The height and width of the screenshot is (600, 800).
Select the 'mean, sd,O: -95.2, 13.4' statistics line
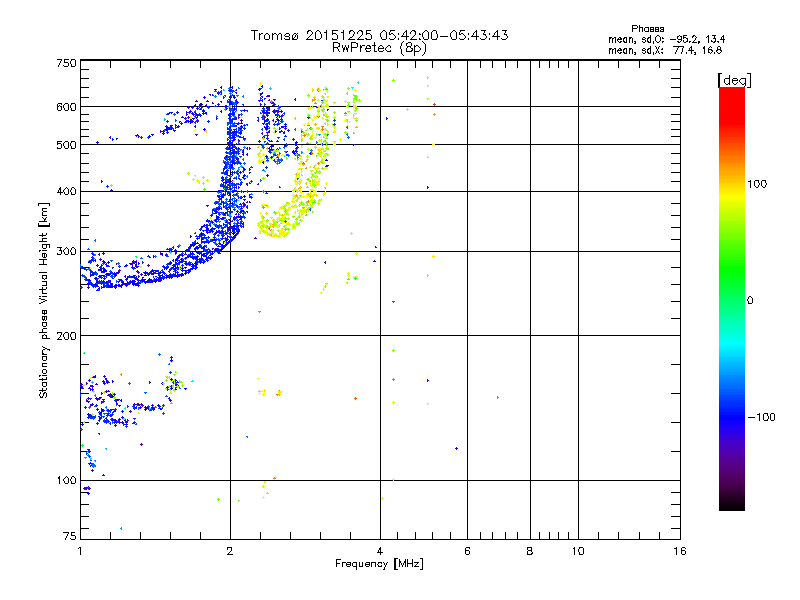(666, 39)
